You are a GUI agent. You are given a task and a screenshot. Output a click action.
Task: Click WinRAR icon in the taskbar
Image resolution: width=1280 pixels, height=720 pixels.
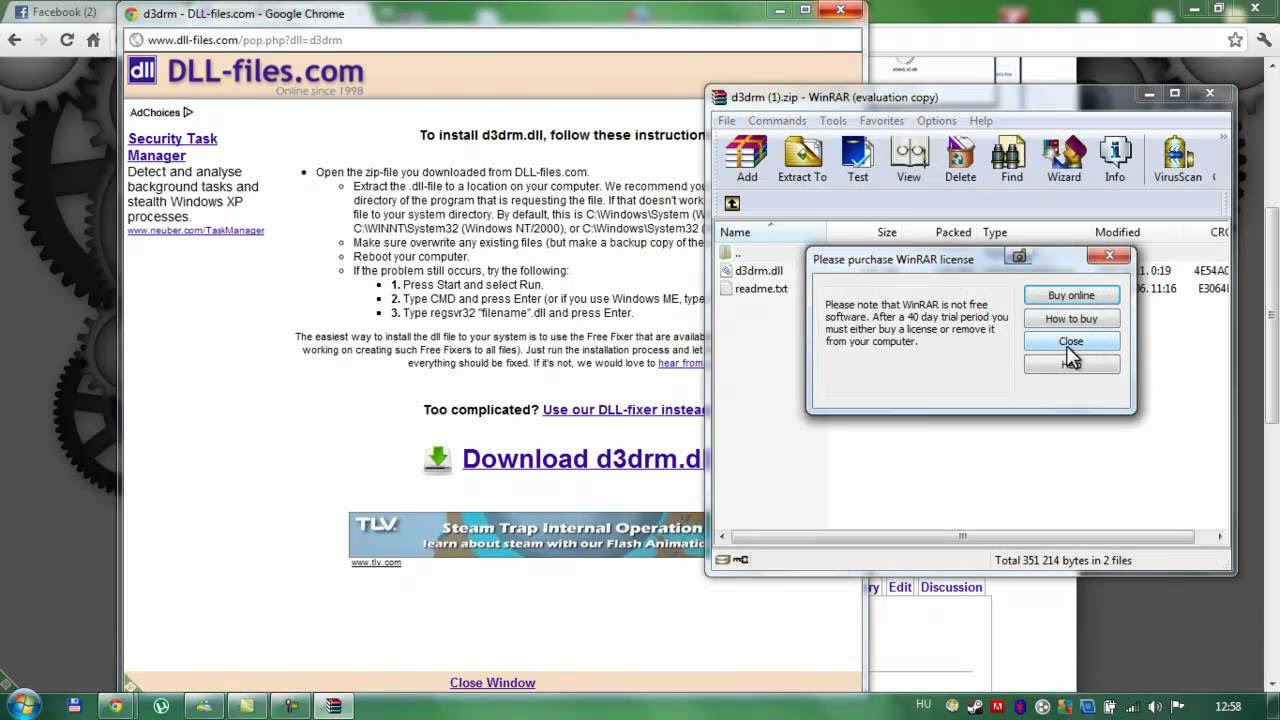click(x=333, y=706)
